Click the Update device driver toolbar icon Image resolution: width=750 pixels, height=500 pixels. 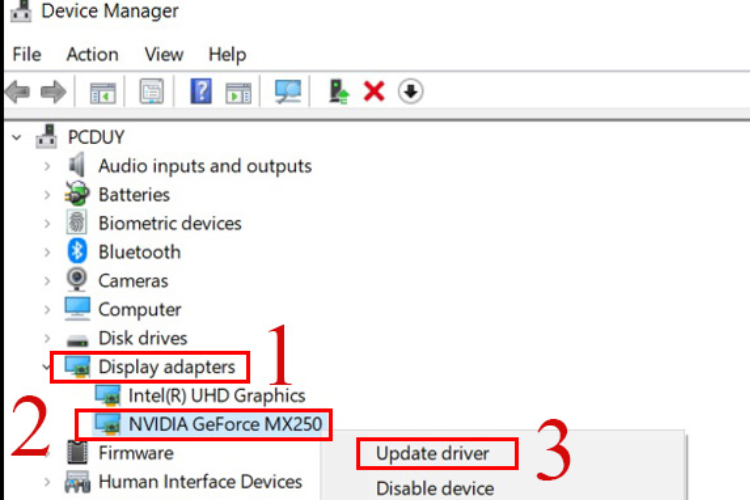(339, 92)
